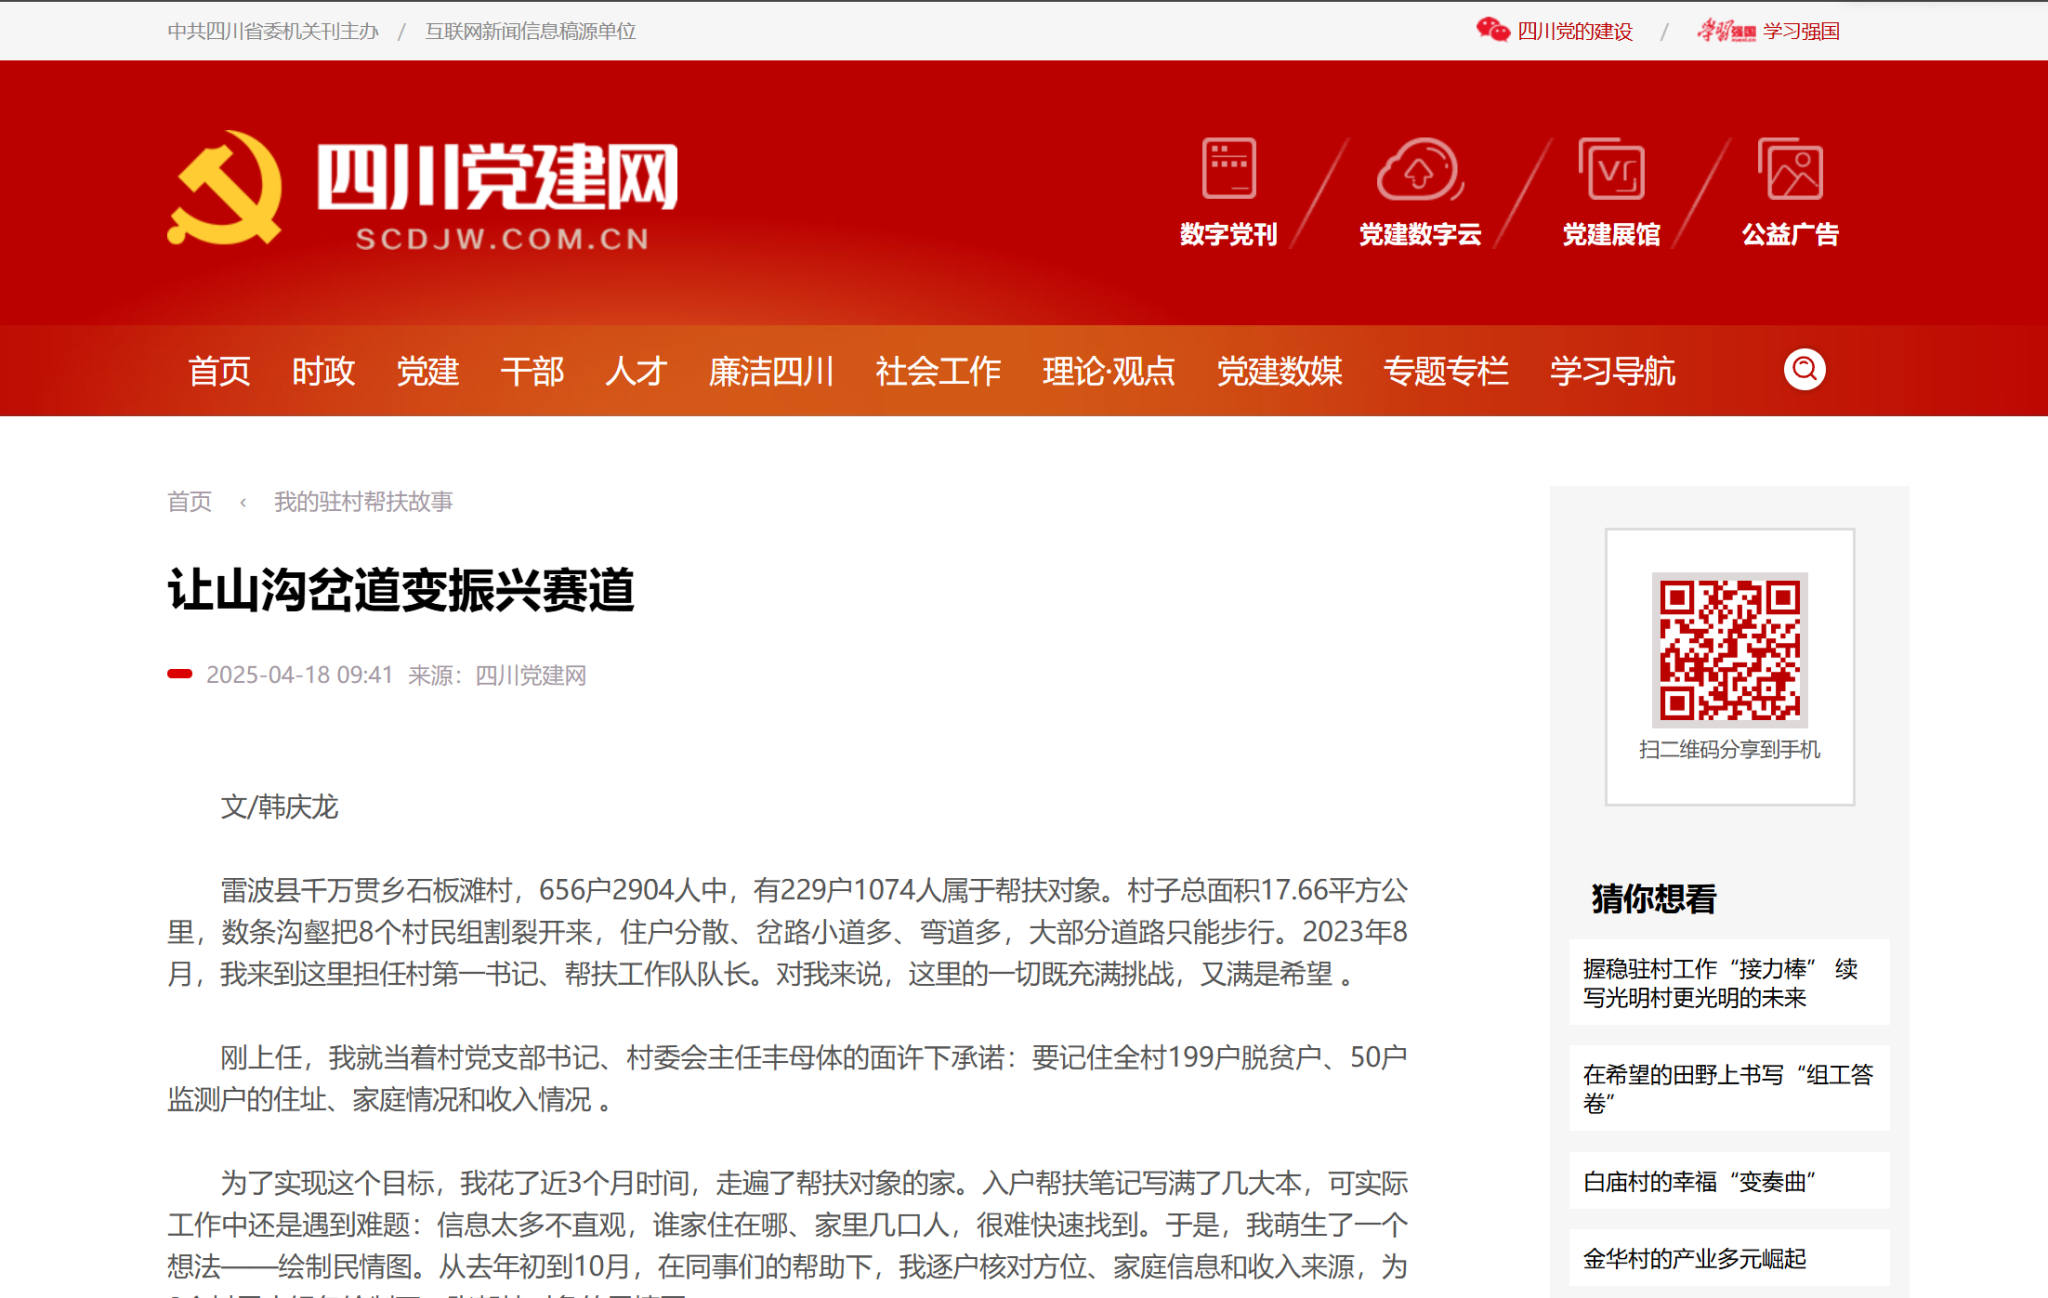This screenshot has height=1298, width=2048.
Task: Open the 专题专栏 navigation item
Action: [1446, 371]
